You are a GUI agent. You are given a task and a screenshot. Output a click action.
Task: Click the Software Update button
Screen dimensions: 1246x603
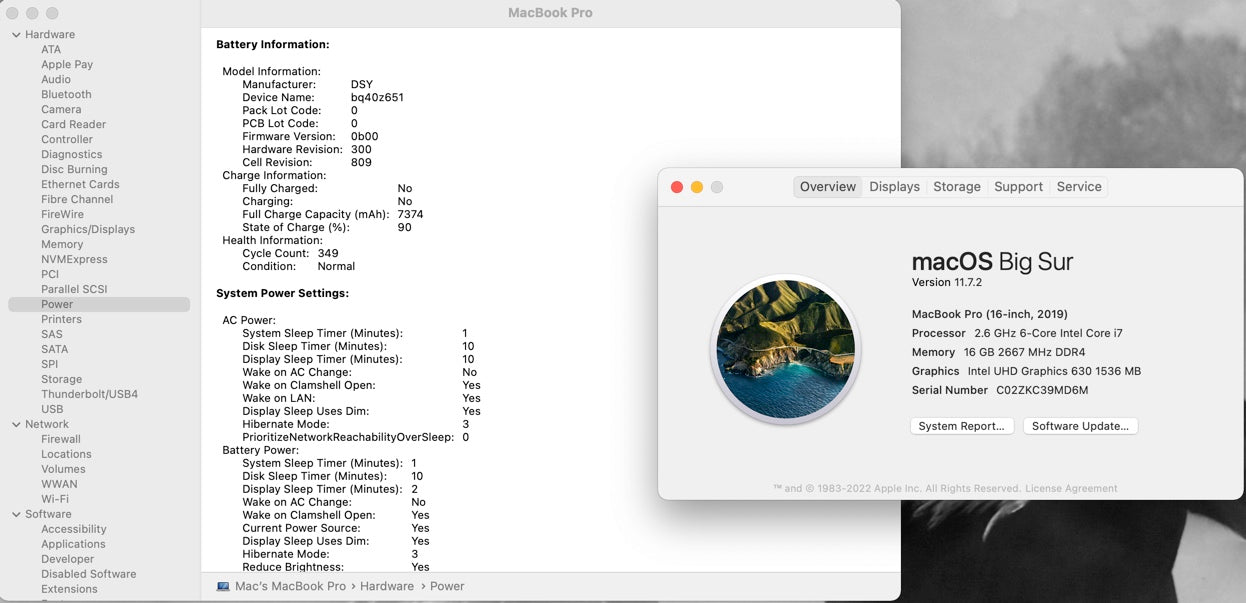click(x=1080, y=426)
